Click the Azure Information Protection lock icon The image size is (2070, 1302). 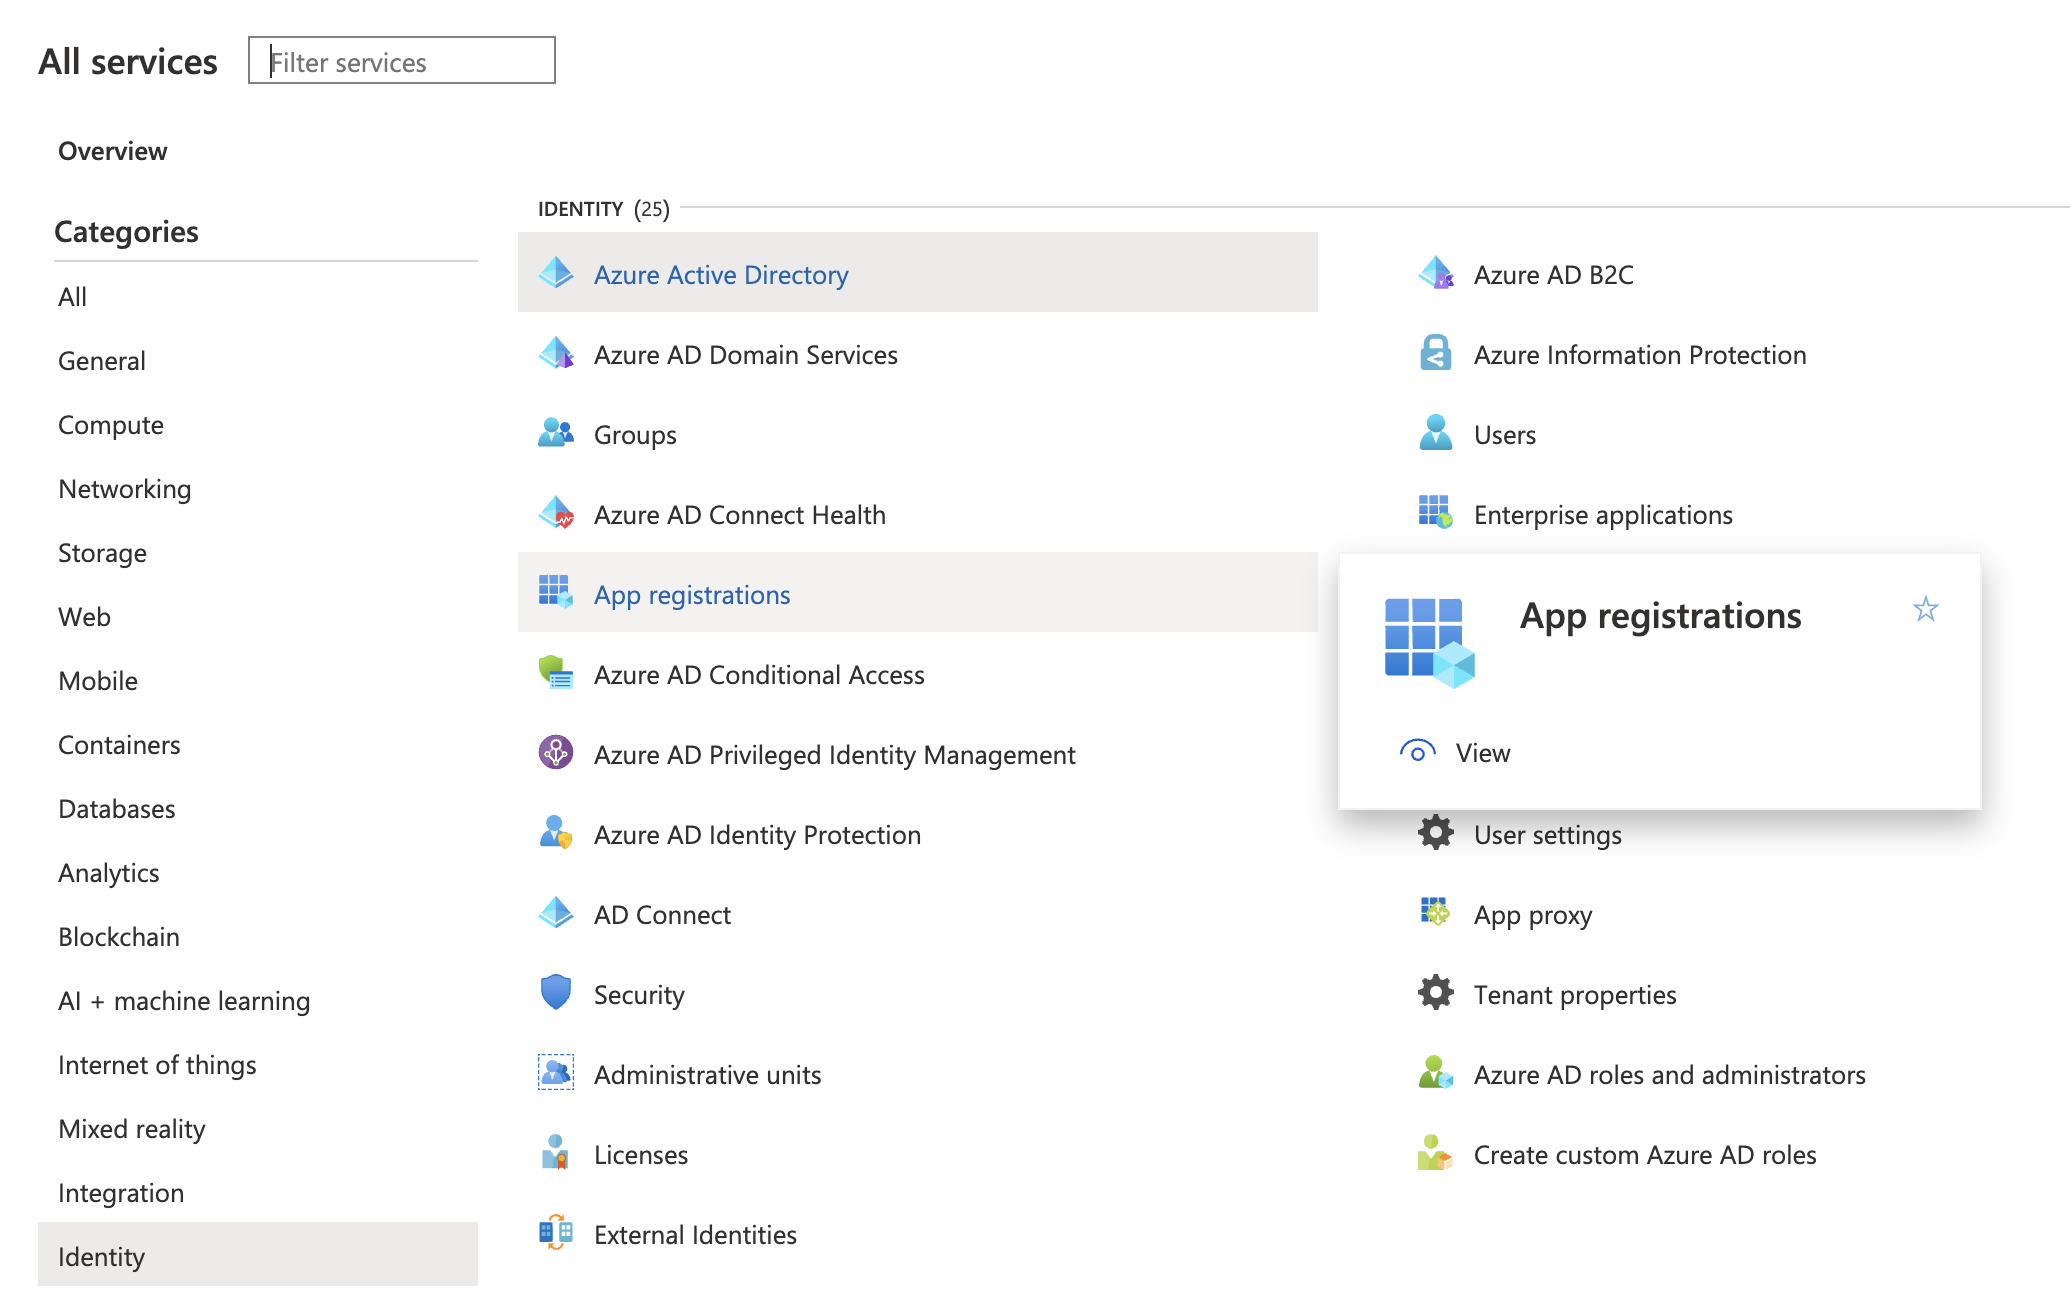[x=1436, y=353]
